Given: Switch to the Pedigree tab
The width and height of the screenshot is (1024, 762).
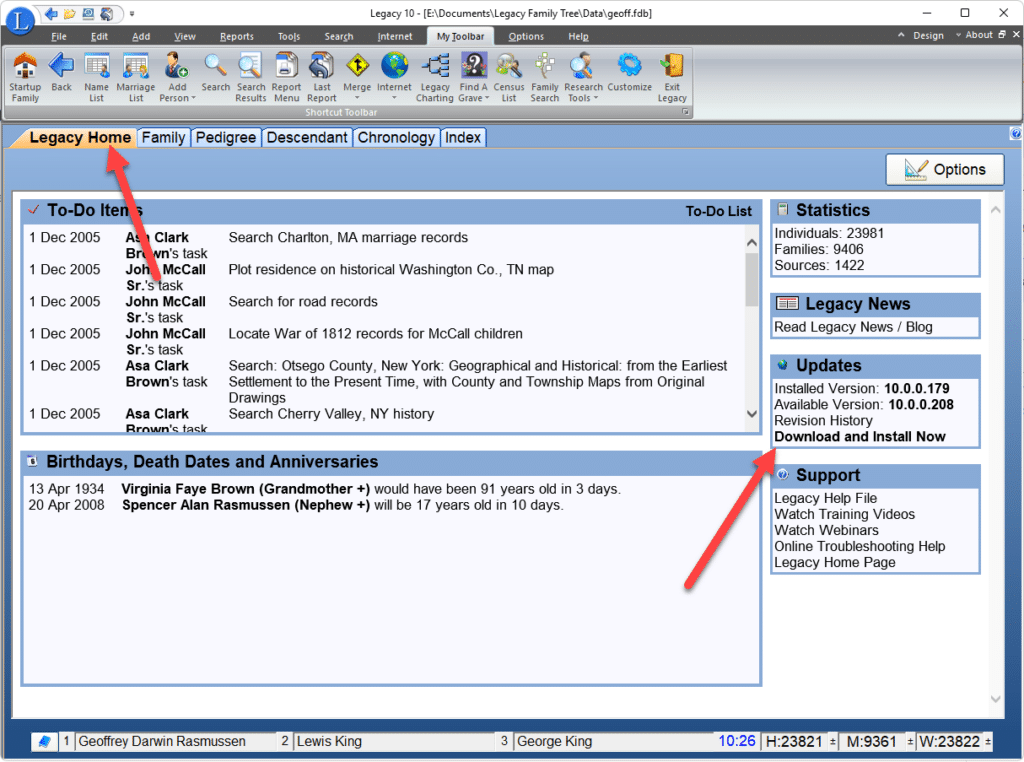Looking at the screenshot, I should click(226, 138).
